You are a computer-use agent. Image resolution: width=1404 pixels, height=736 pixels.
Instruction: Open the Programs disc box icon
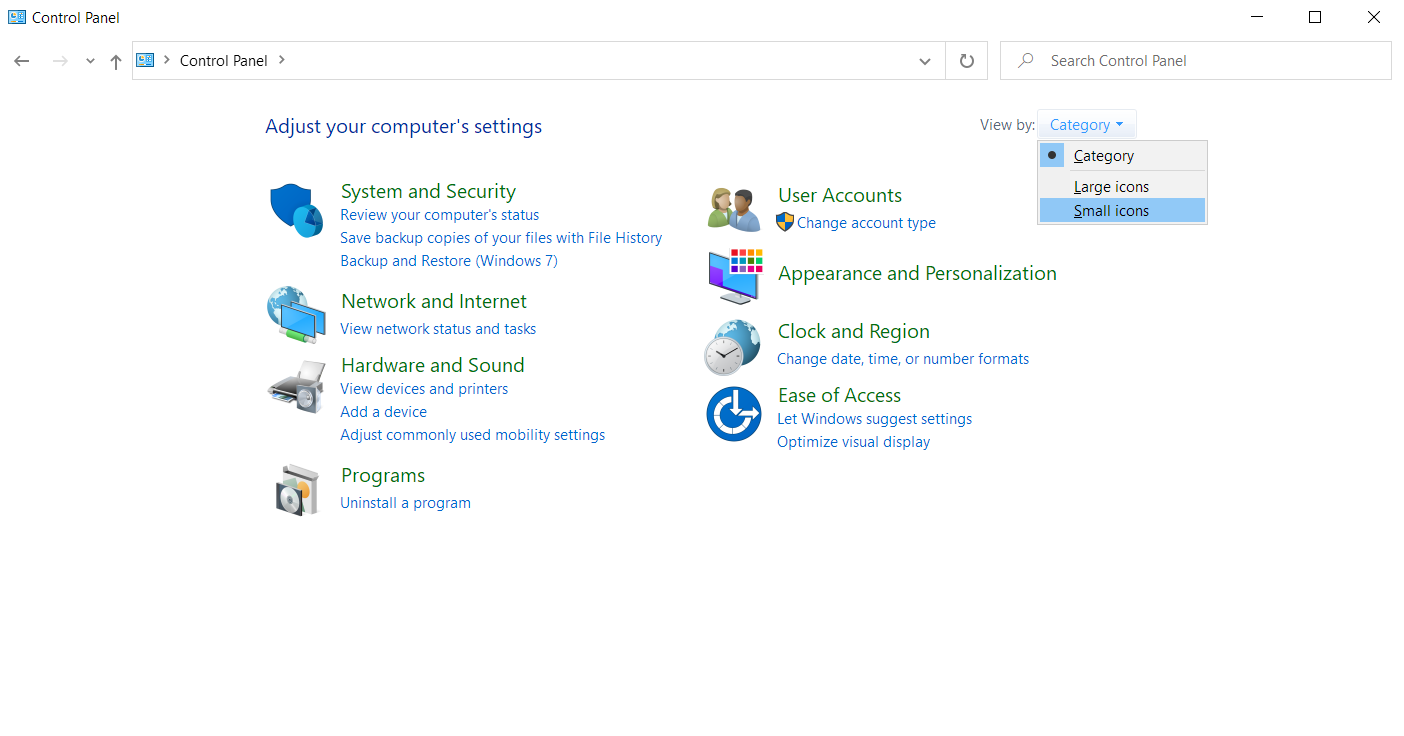(296, 489)
